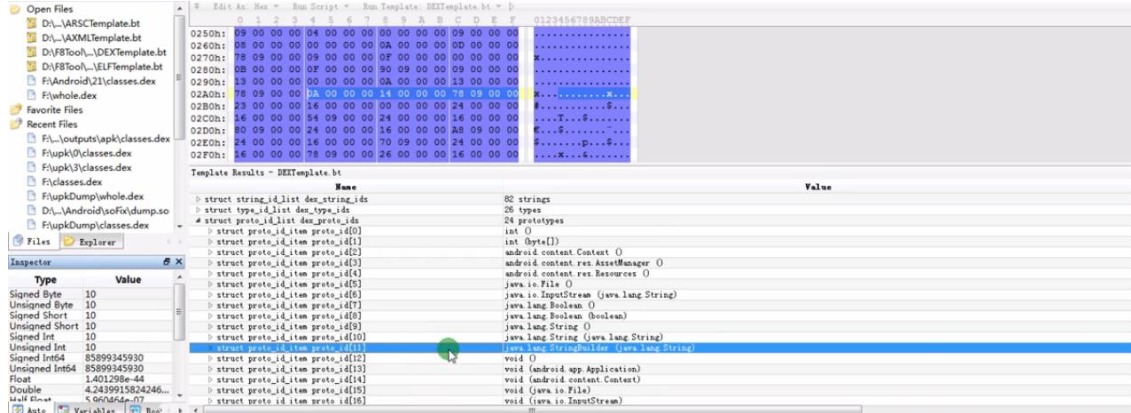Collapse struct proto_id_list dex_proto_ids
The image size is (1131, 413).
198,220
